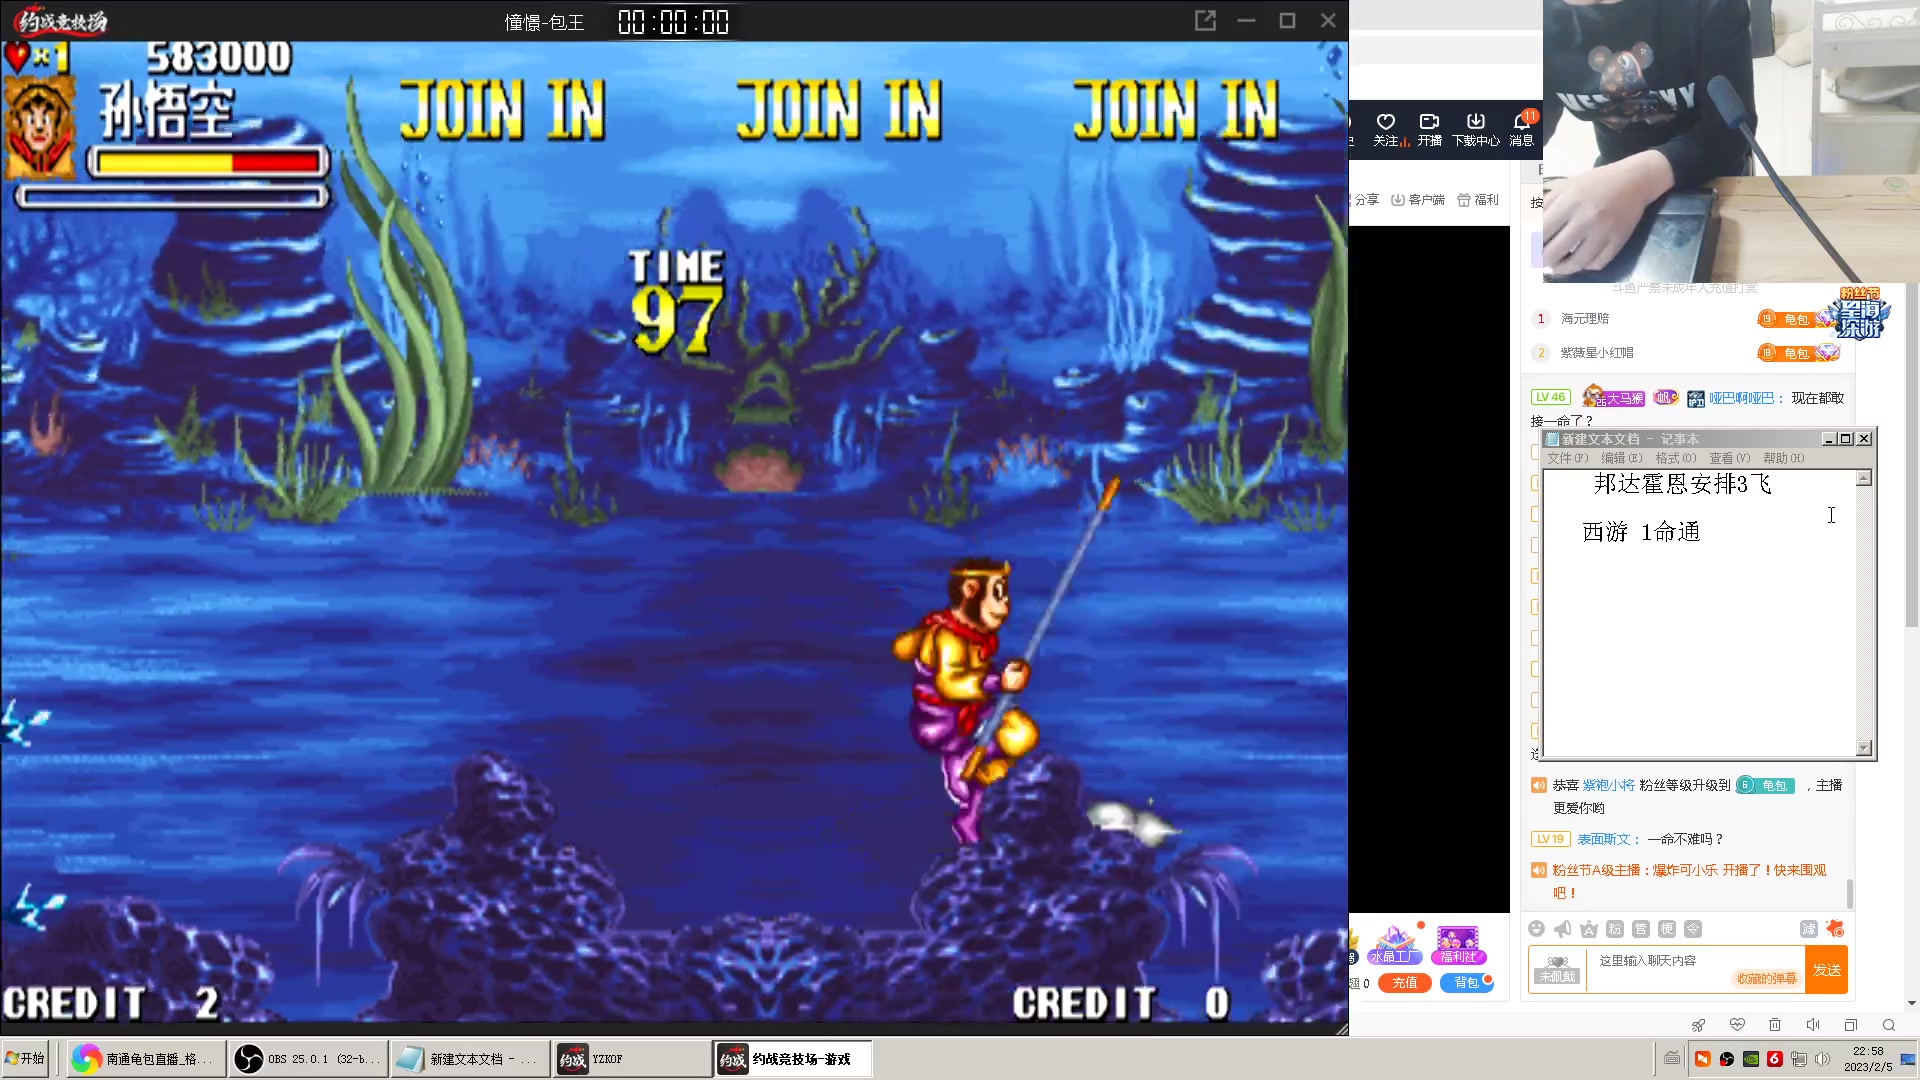This screenshot has width=1920, height=1080.
Task: Click text 西游 1命通 in Notepad
Action: 1641,532
